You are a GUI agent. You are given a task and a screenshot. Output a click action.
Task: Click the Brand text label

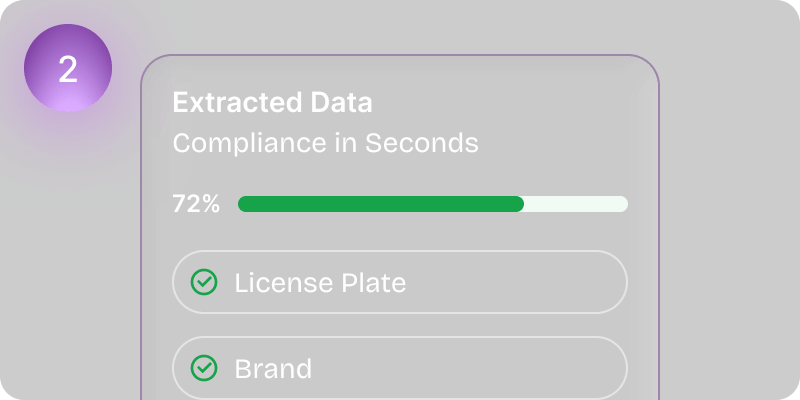click(273, 368)
